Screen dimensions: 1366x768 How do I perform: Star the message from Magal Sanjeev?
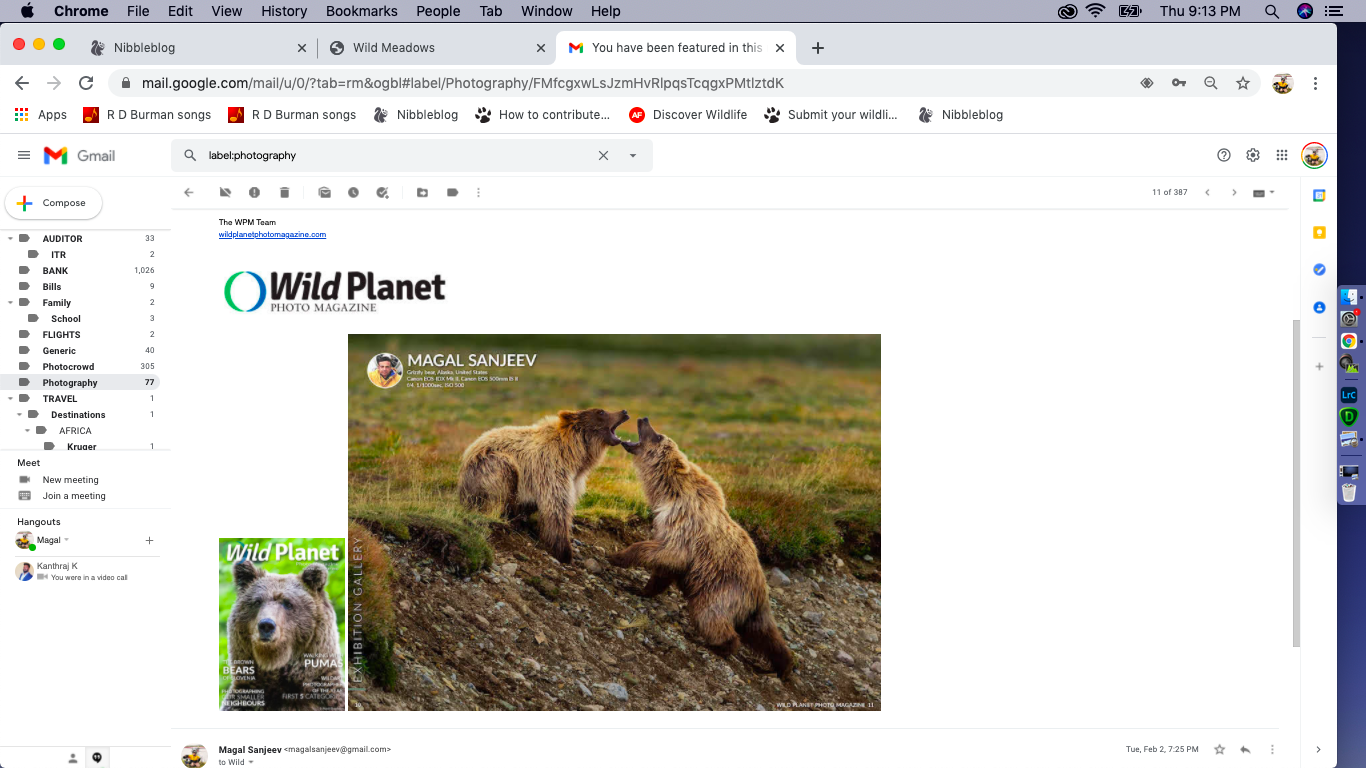pos(1219,749)
